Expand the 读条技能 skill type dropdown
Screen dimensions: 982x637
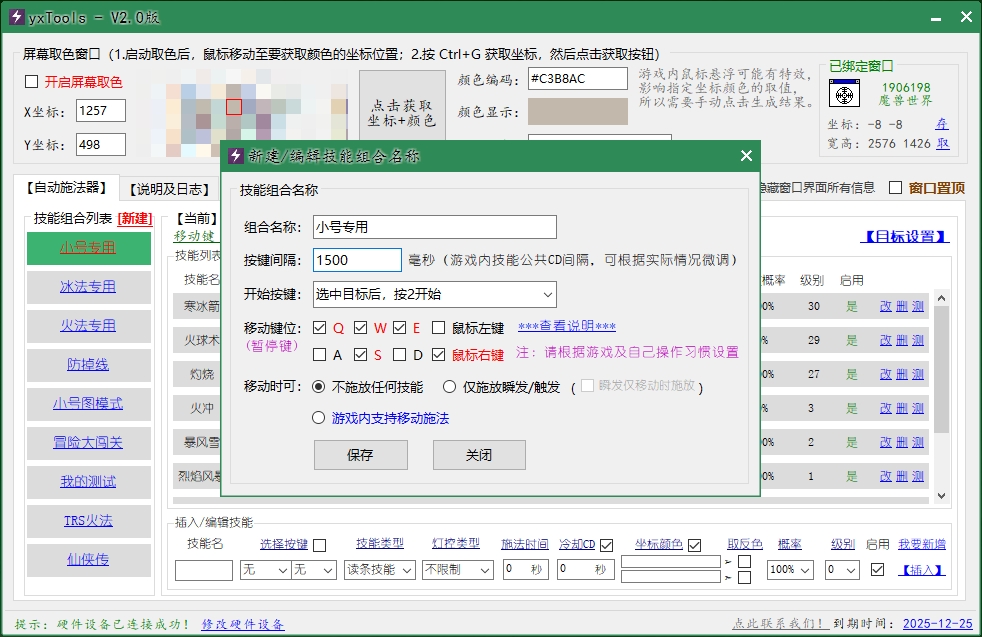[x=379, y=569]
